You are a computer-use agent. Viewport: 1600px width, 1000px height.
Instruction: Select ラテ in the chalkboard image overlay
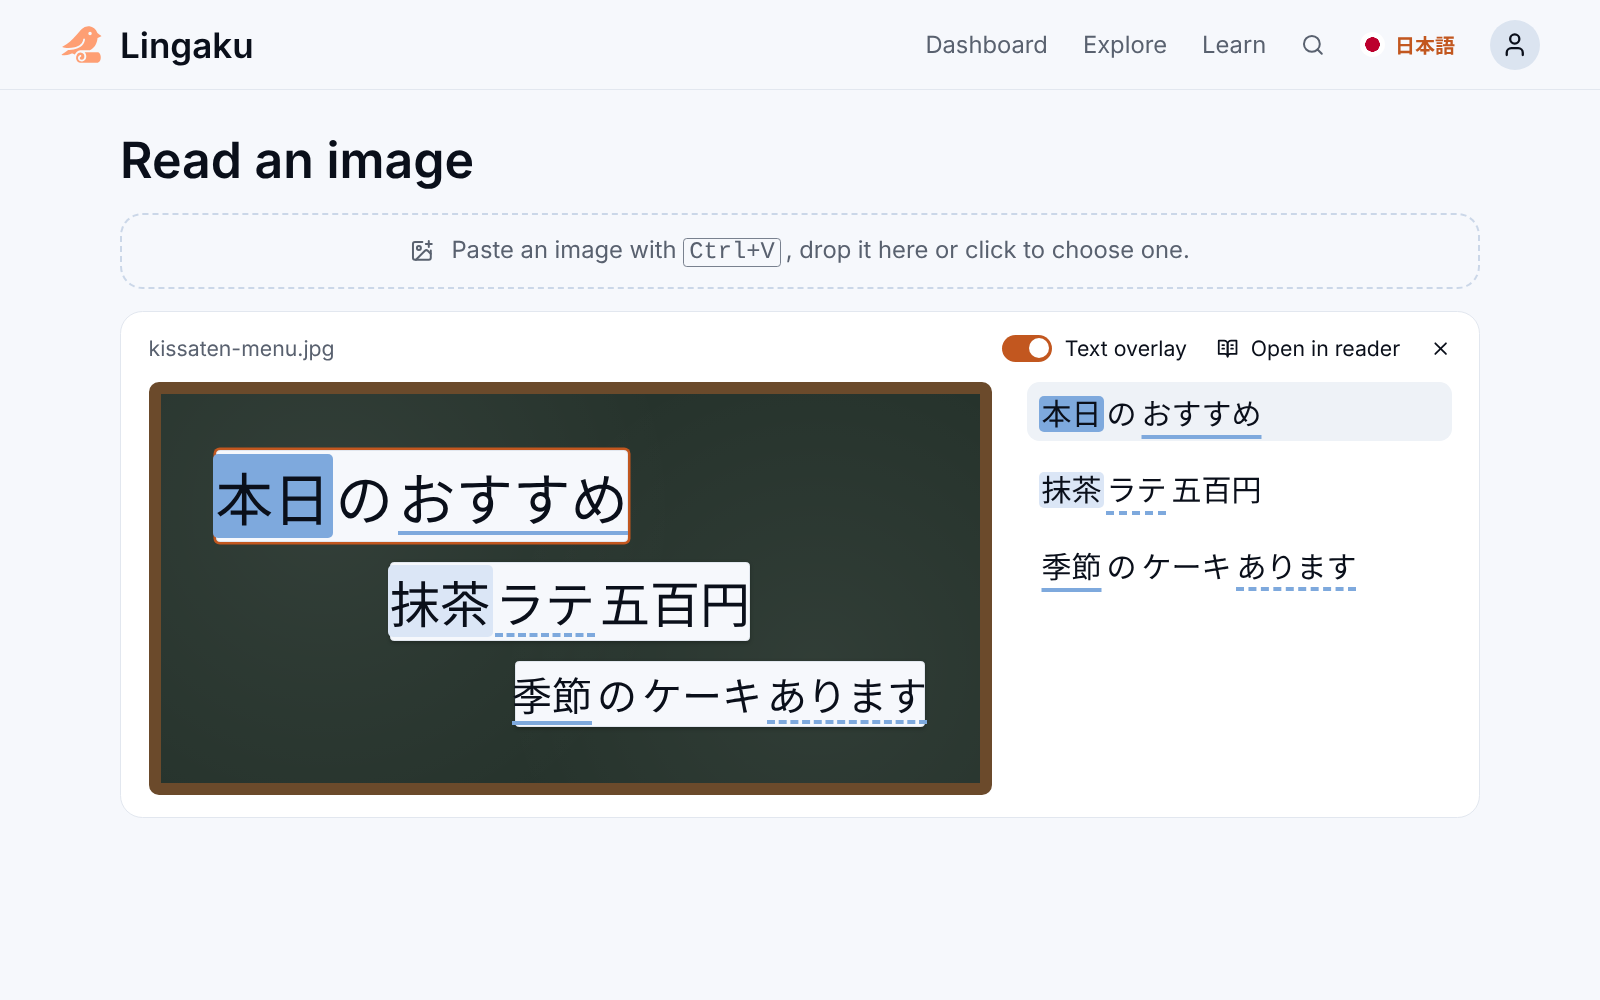[545, 604]
